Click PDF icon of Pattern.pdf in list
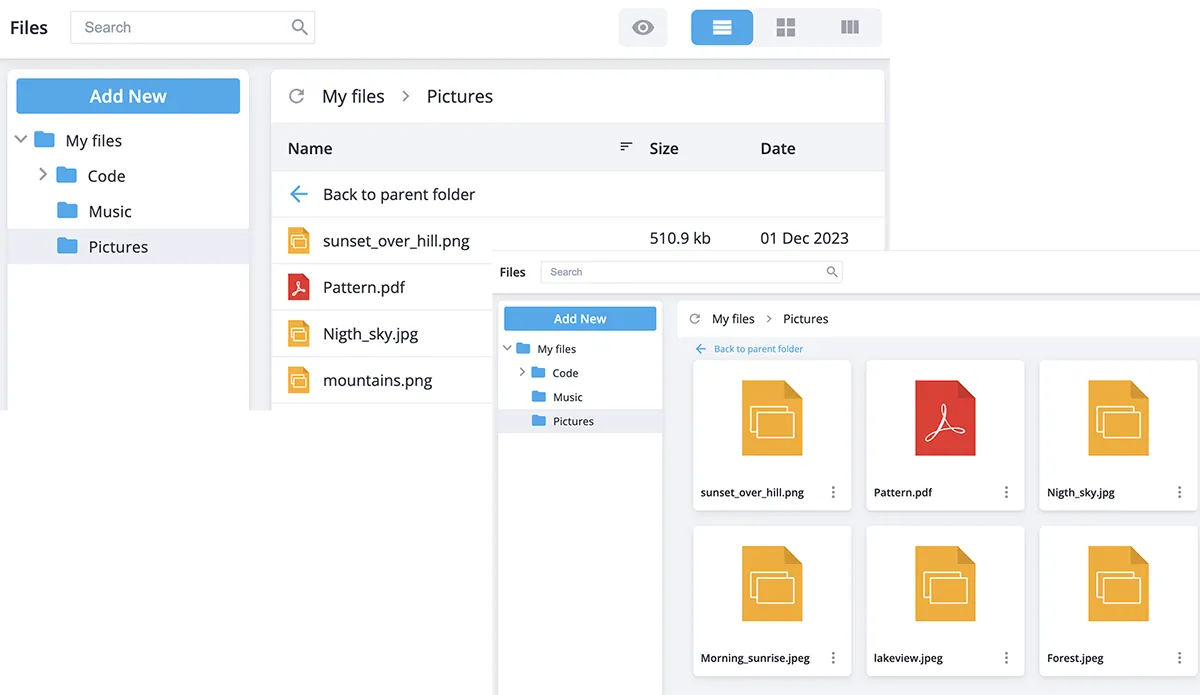Screen dimensions: 1200x695 [299, 287]
